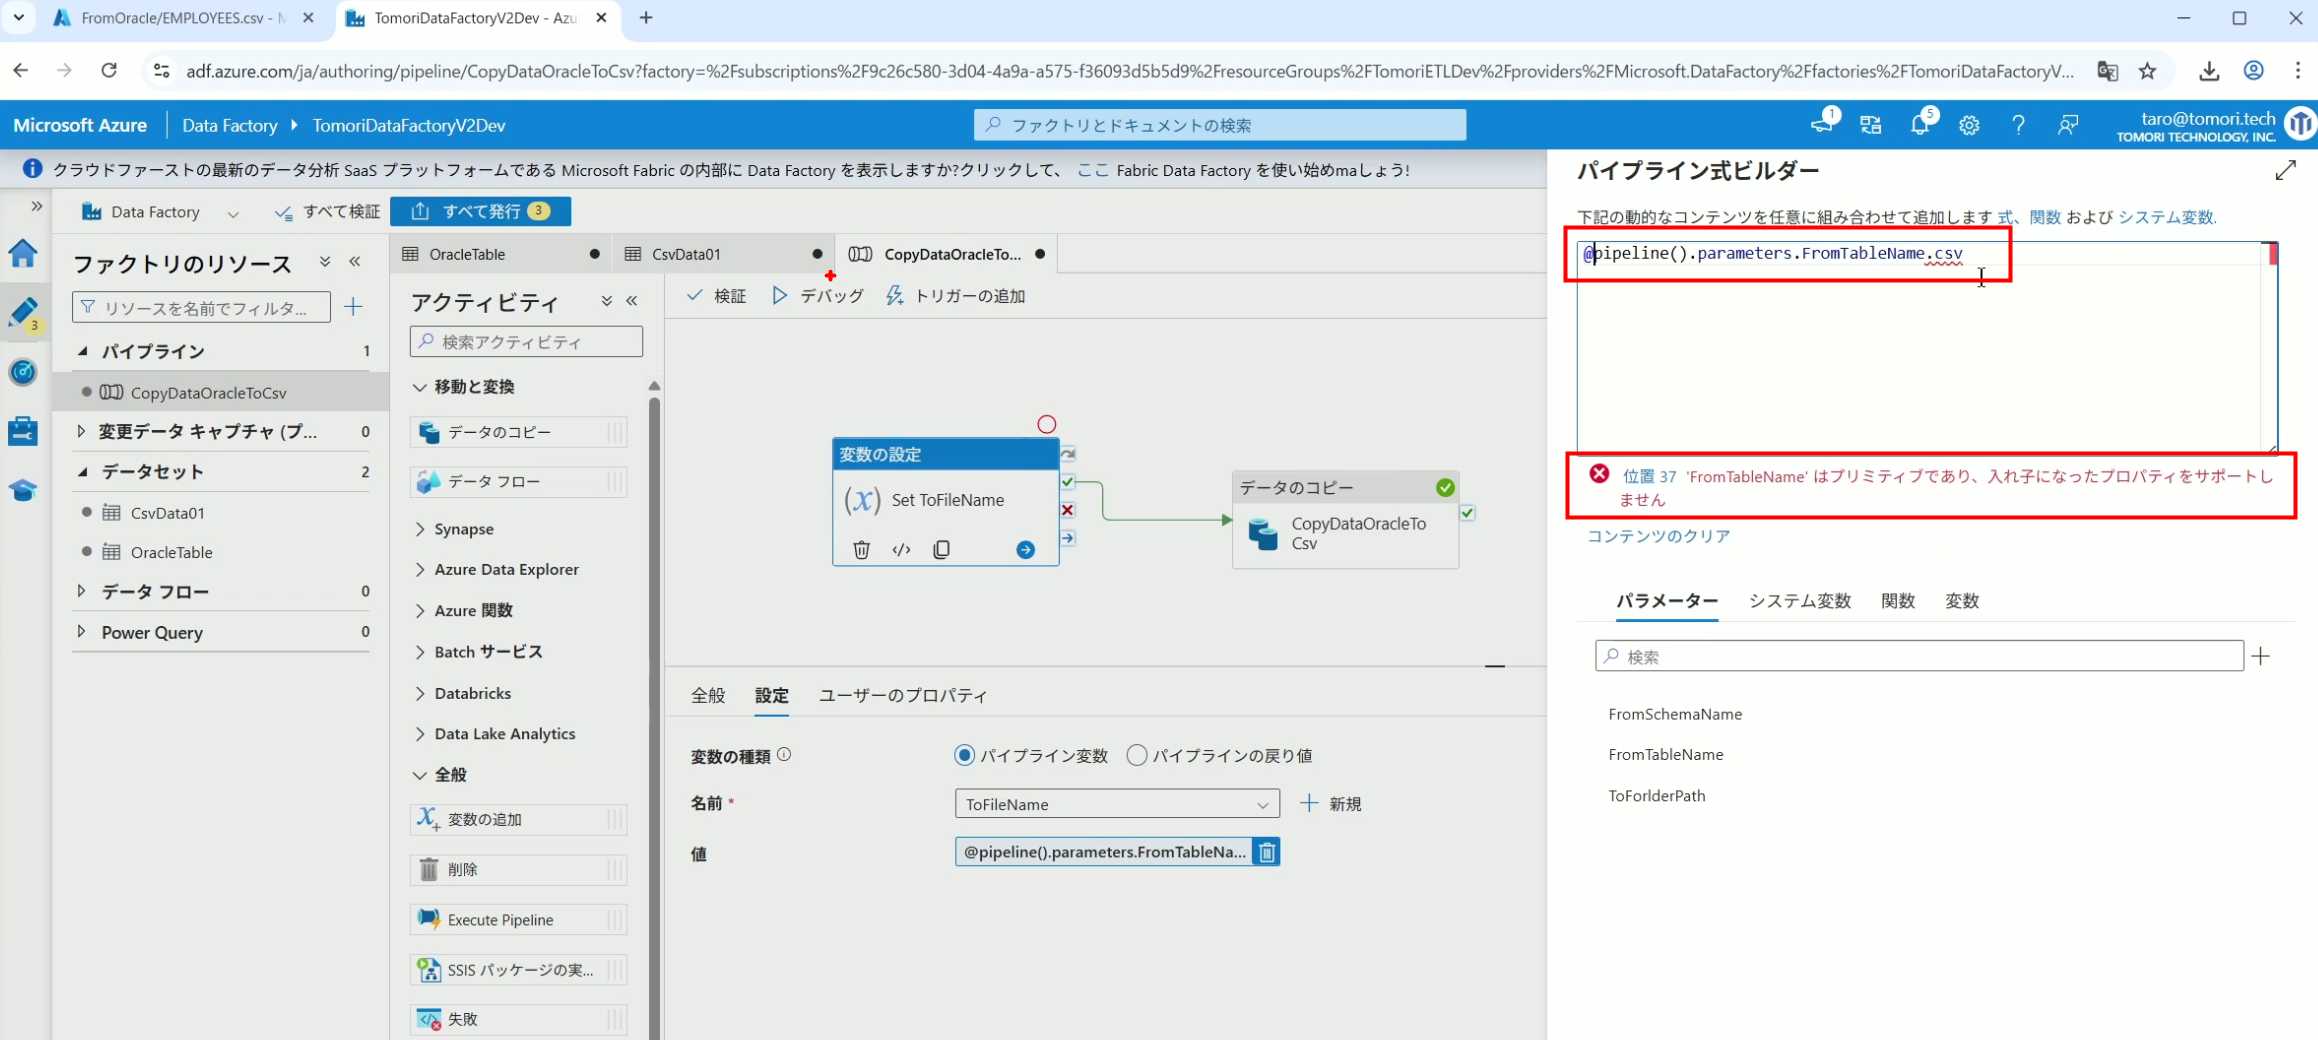
Task: Select the パイプライン変数 radio button
Action: (964, 755)
